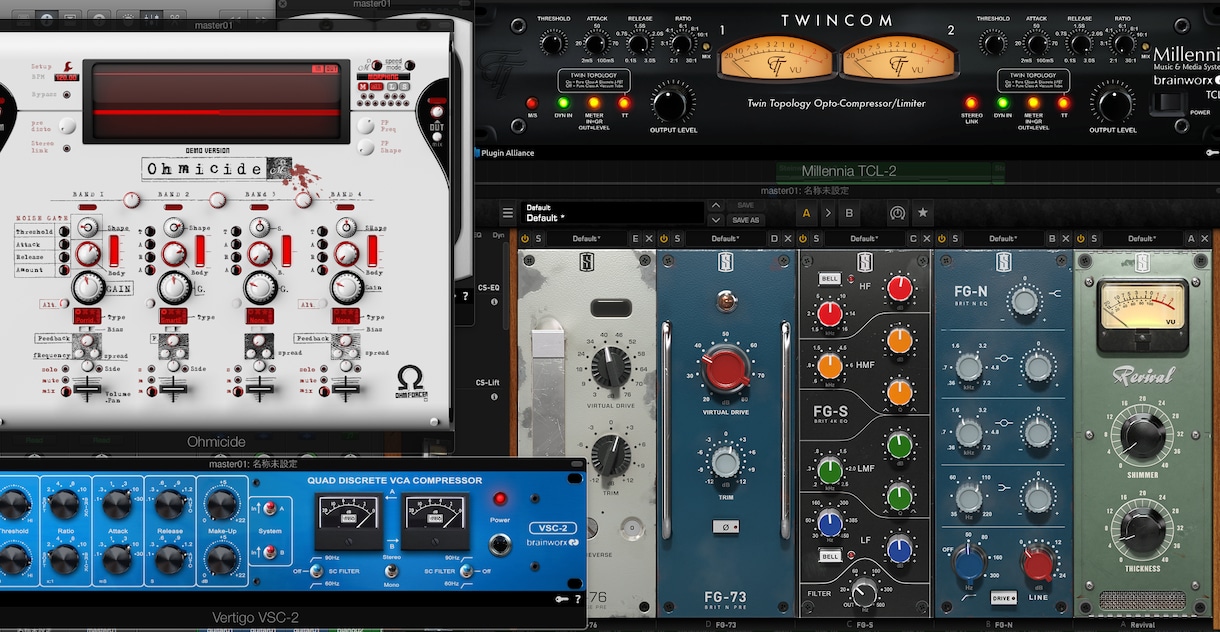Remove the FG-N module with its X
This screenshot has height=632, width=1220.
pyautogui.click(x=1065, y=239)
